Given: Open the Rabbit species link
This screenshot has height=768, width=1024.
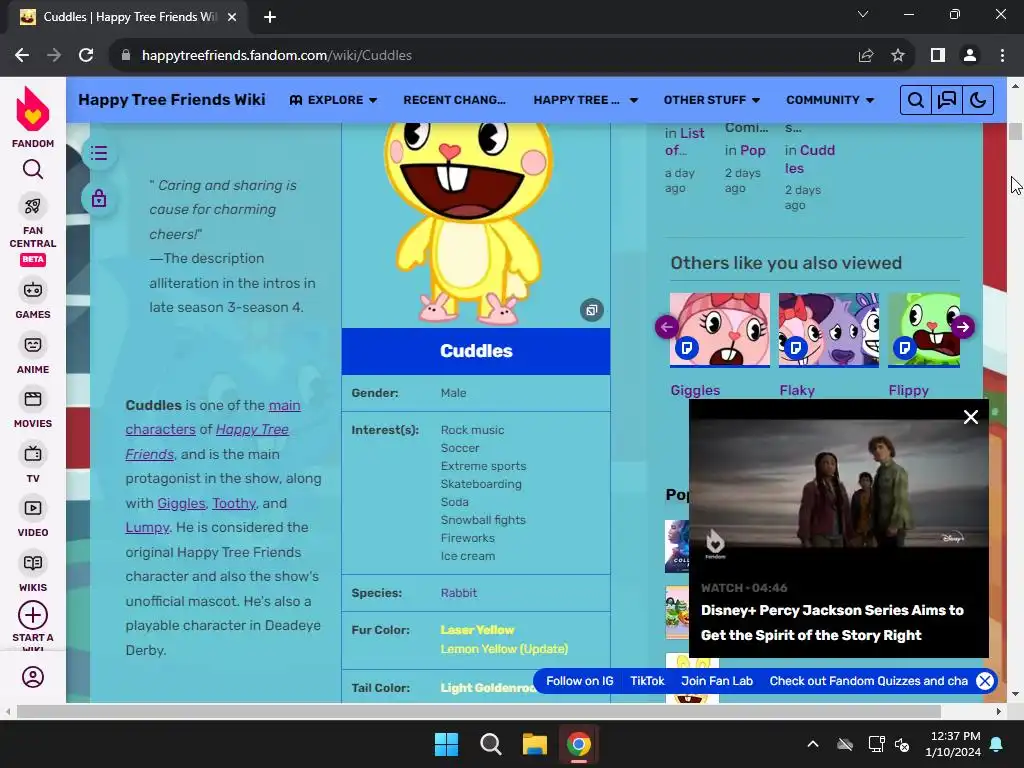Looking at the screenshot, I should coord(458,593).
